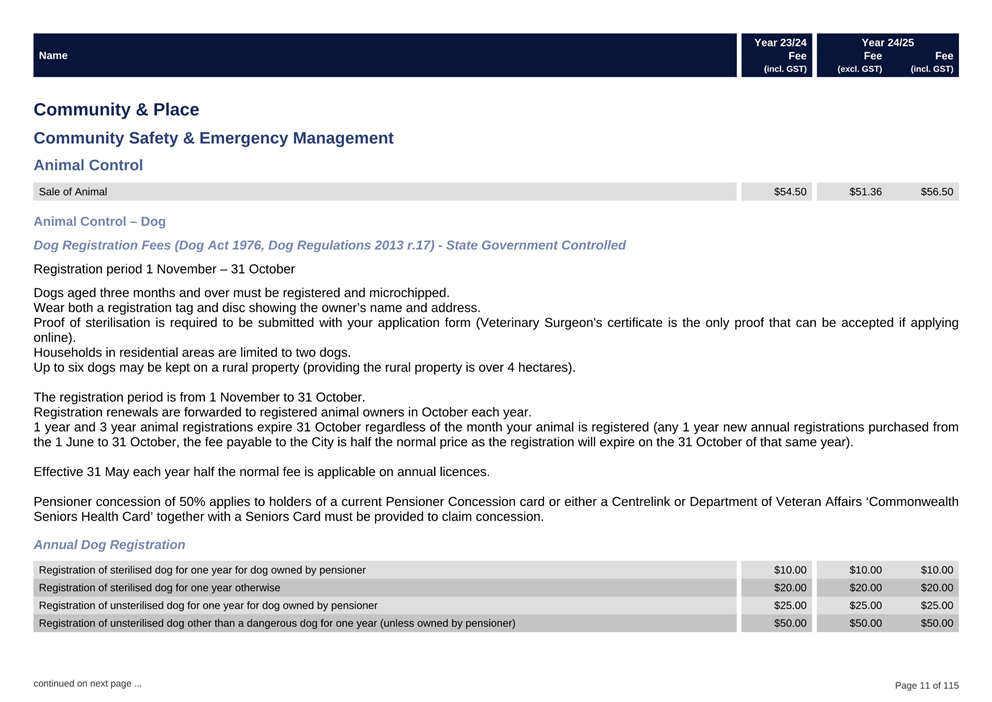Viewport: 992px width, 702px height.
Task: Select the "Sale of Animal" row label
Action: tap(72, 192)
